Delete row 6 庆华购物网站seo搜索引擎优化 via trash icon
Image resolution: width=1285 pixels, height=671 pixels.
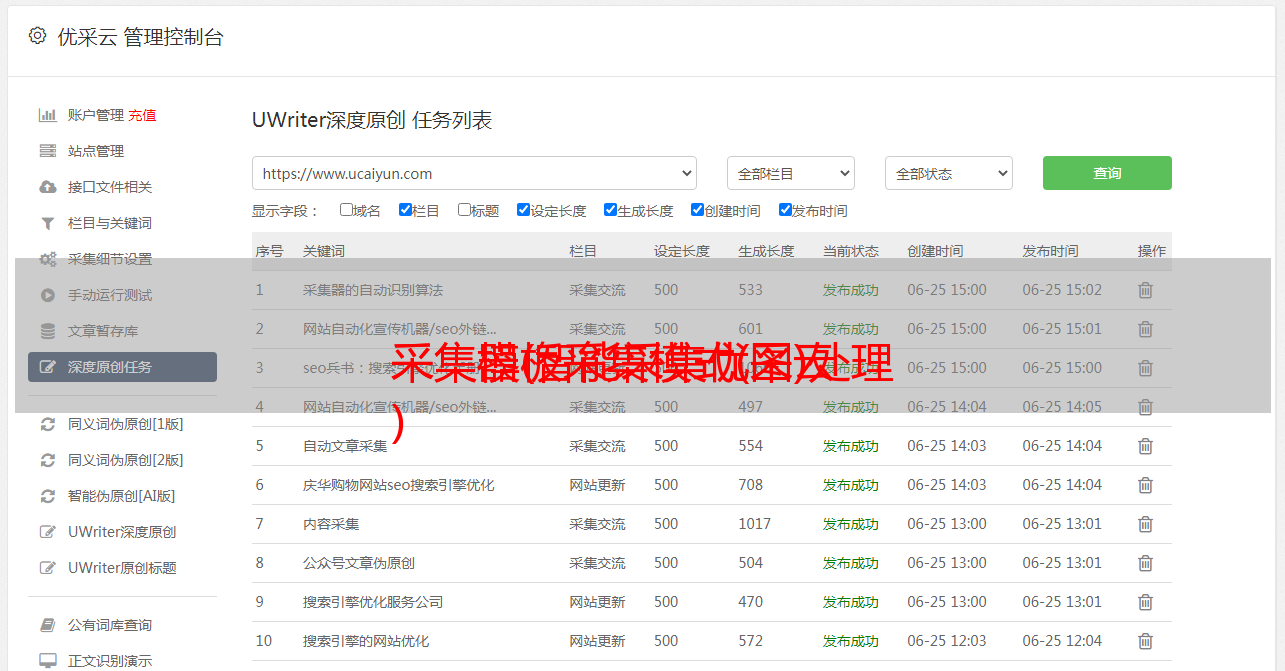click(1146, 485)
